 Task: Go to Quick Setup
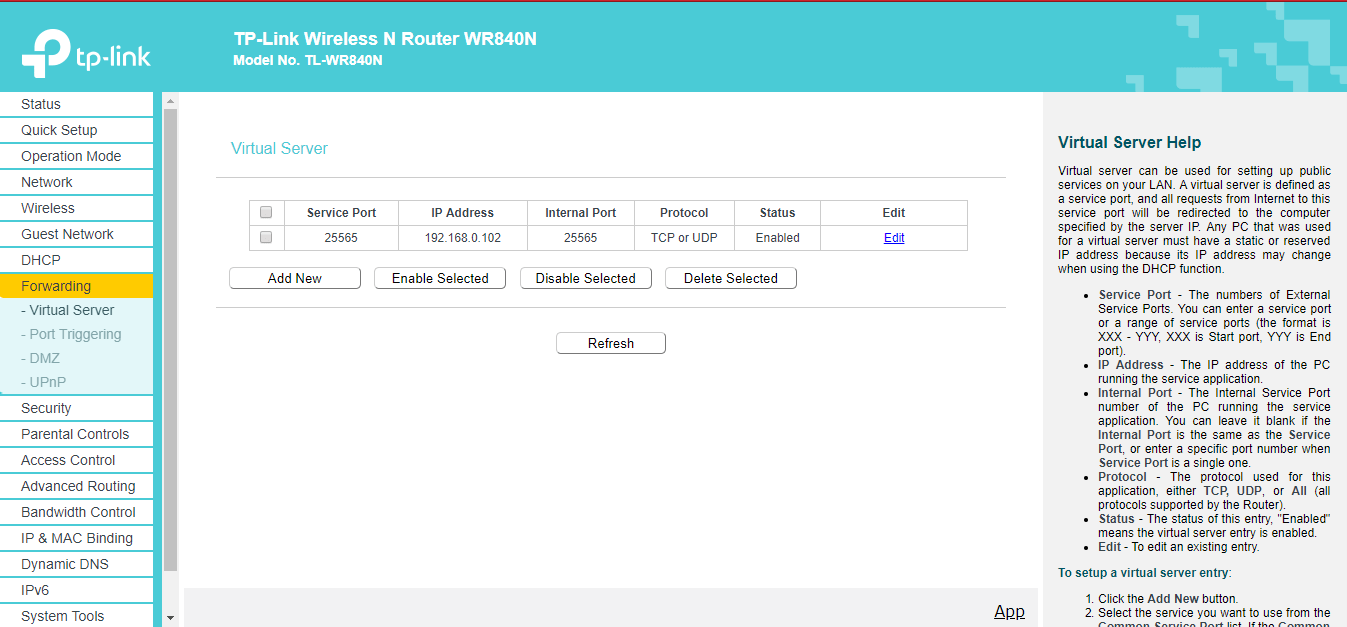coord(76,130)
